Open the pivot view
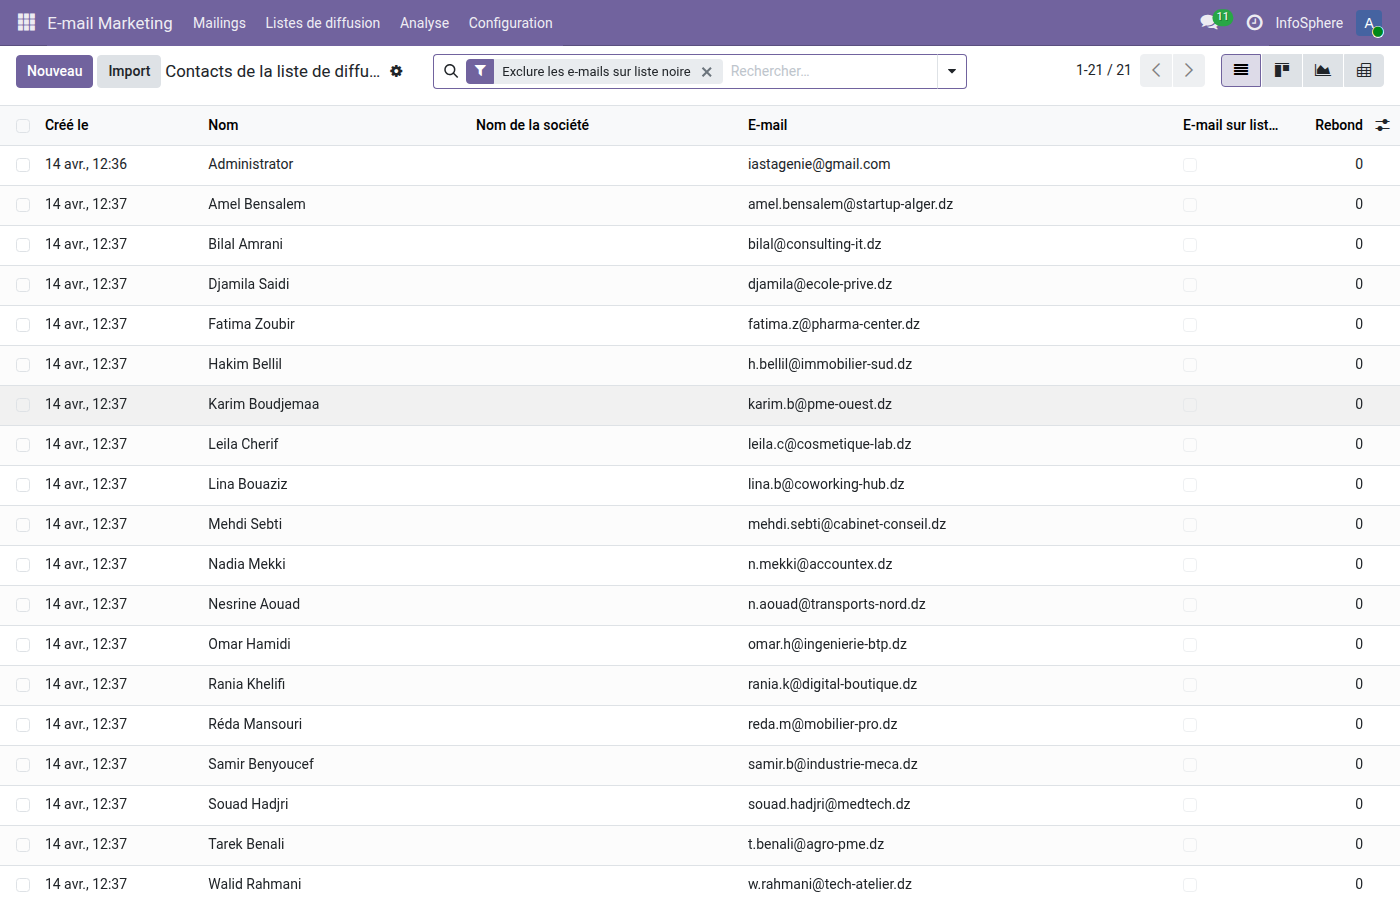This screenshot has width=1400, height=900. tap(1363, 70)
